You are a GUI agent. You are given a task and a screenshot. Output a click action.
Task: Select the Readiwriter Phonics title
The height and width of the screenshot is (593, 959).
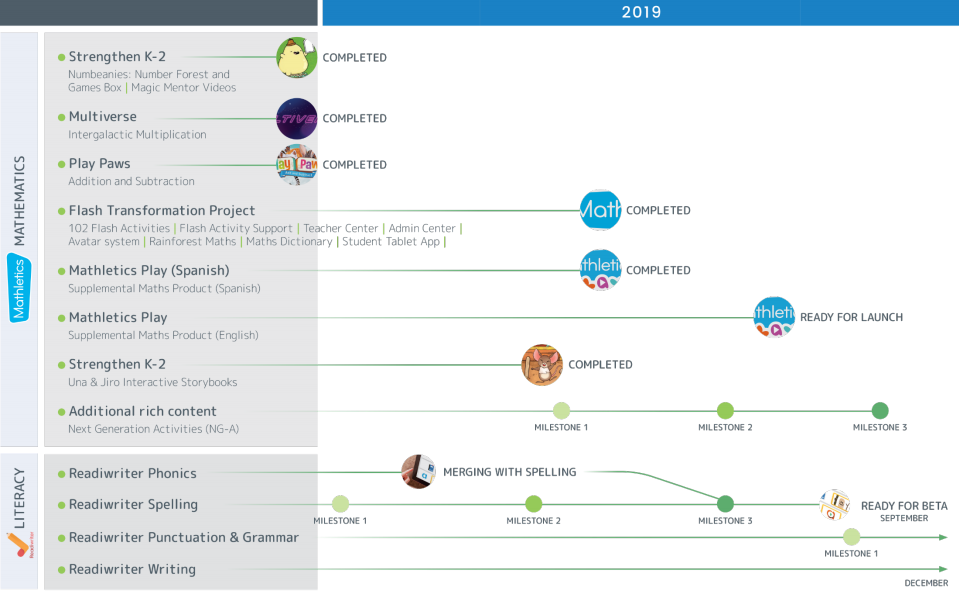click(133, 474)
